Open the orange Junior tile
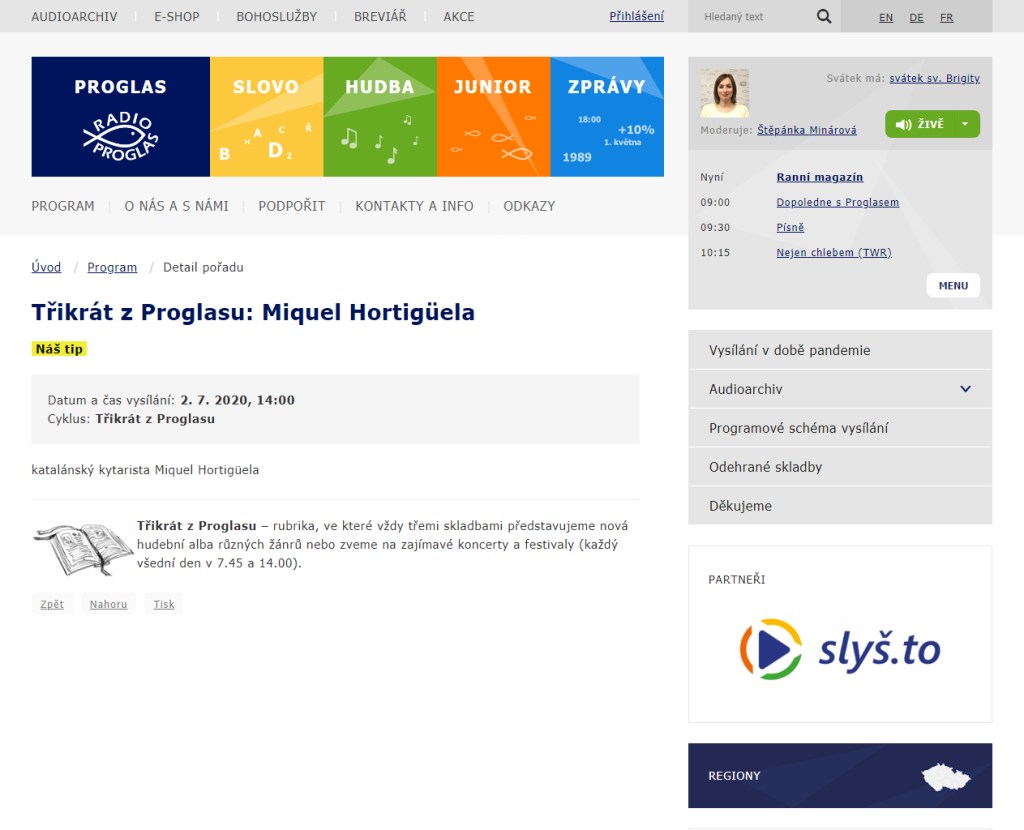Image resolution: width=1024 pixels, height=830 pixels. [x=493, y=117]
